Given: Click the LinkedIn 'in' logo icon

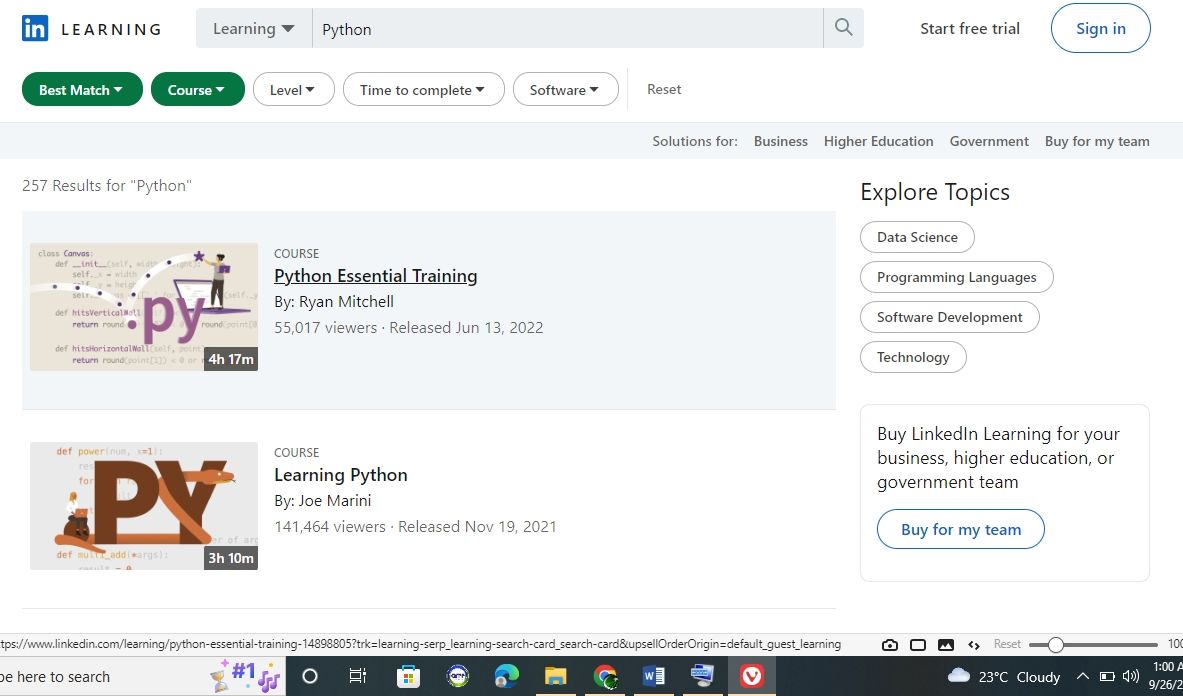Looking at the screenshot, I should [x=35, y=29].
